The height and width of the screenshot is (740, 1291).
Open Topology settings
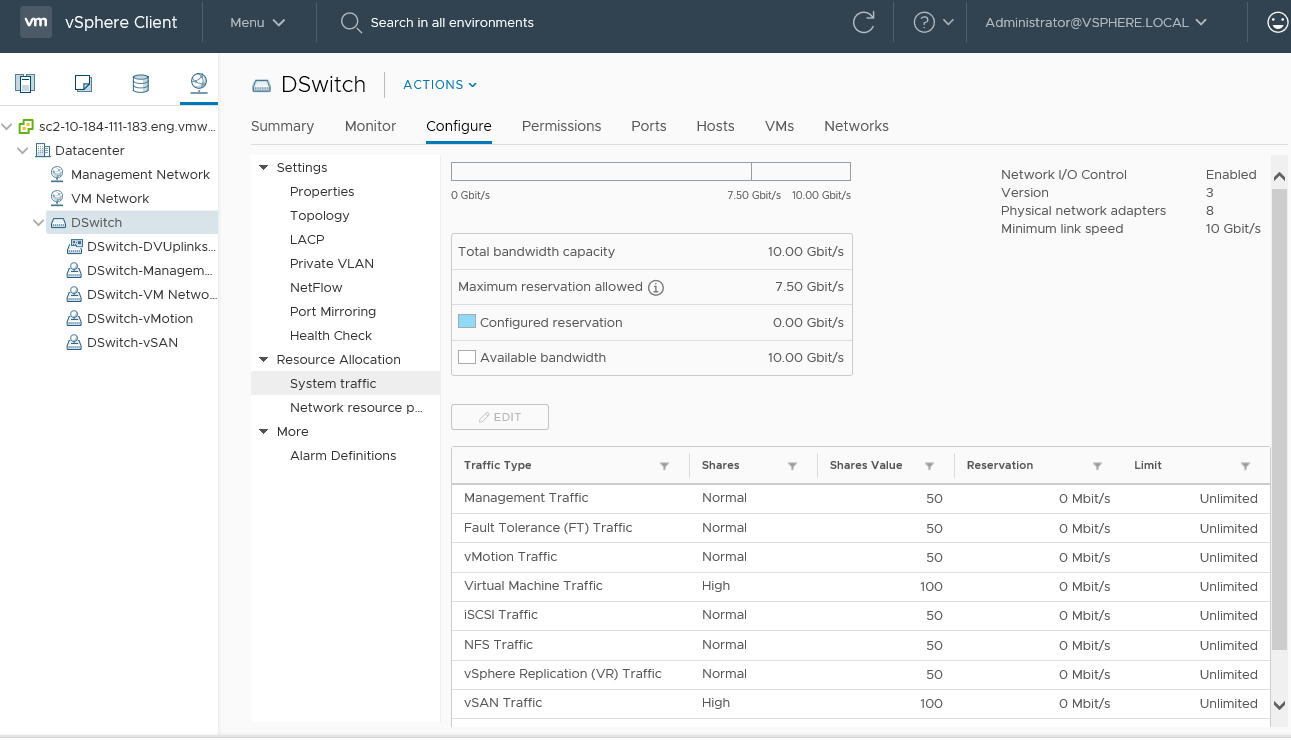pos(320,216)
